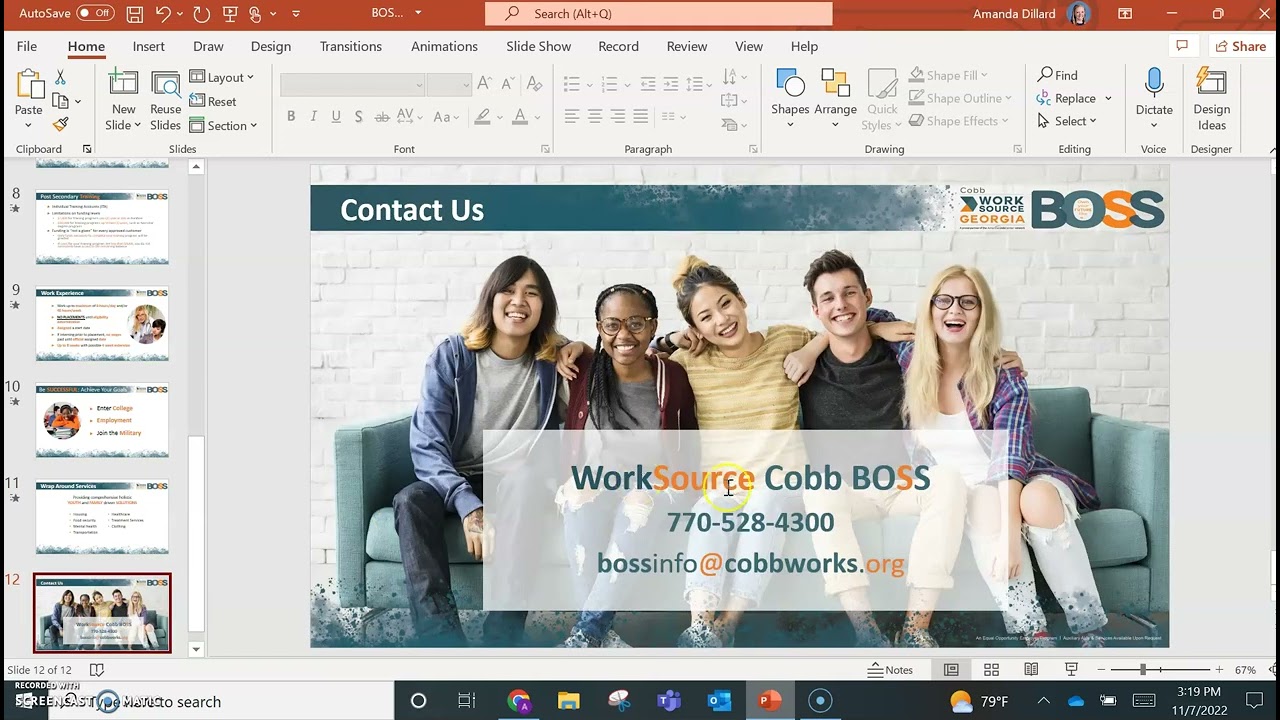Click the Share button

pos(1240,46)
